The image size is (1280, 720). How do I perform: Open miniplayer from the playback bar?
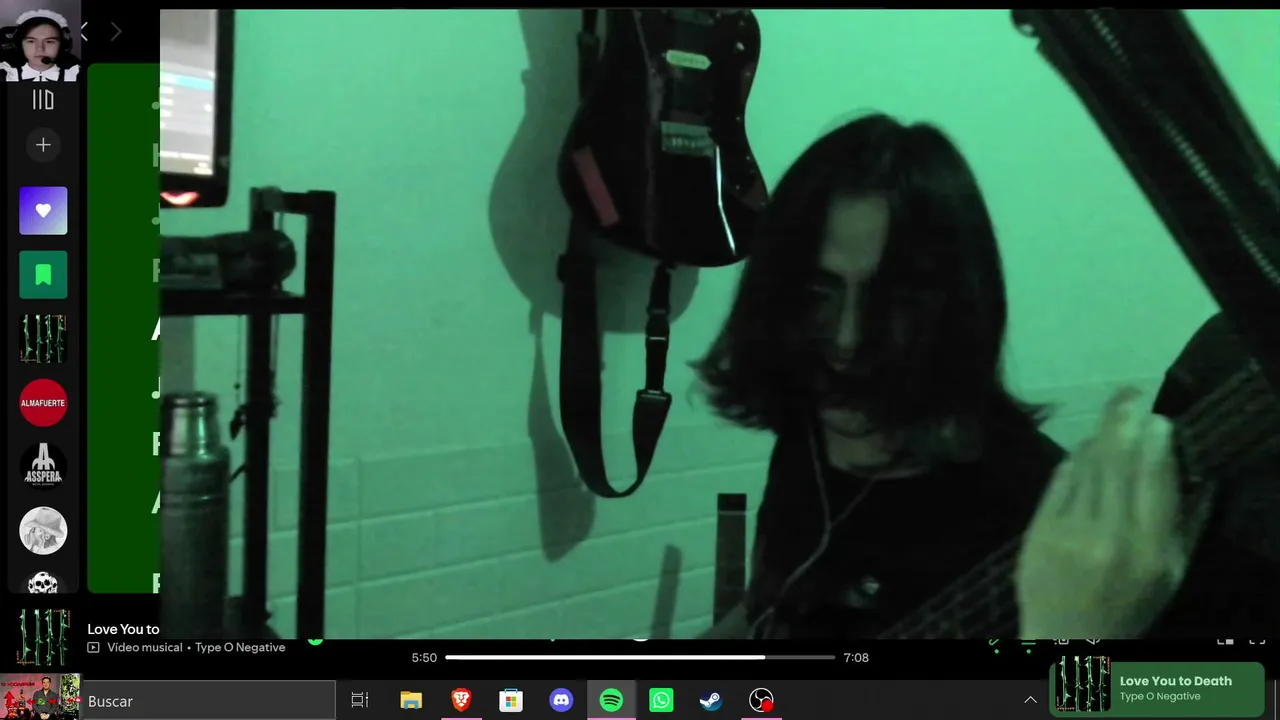point(1225,641)
